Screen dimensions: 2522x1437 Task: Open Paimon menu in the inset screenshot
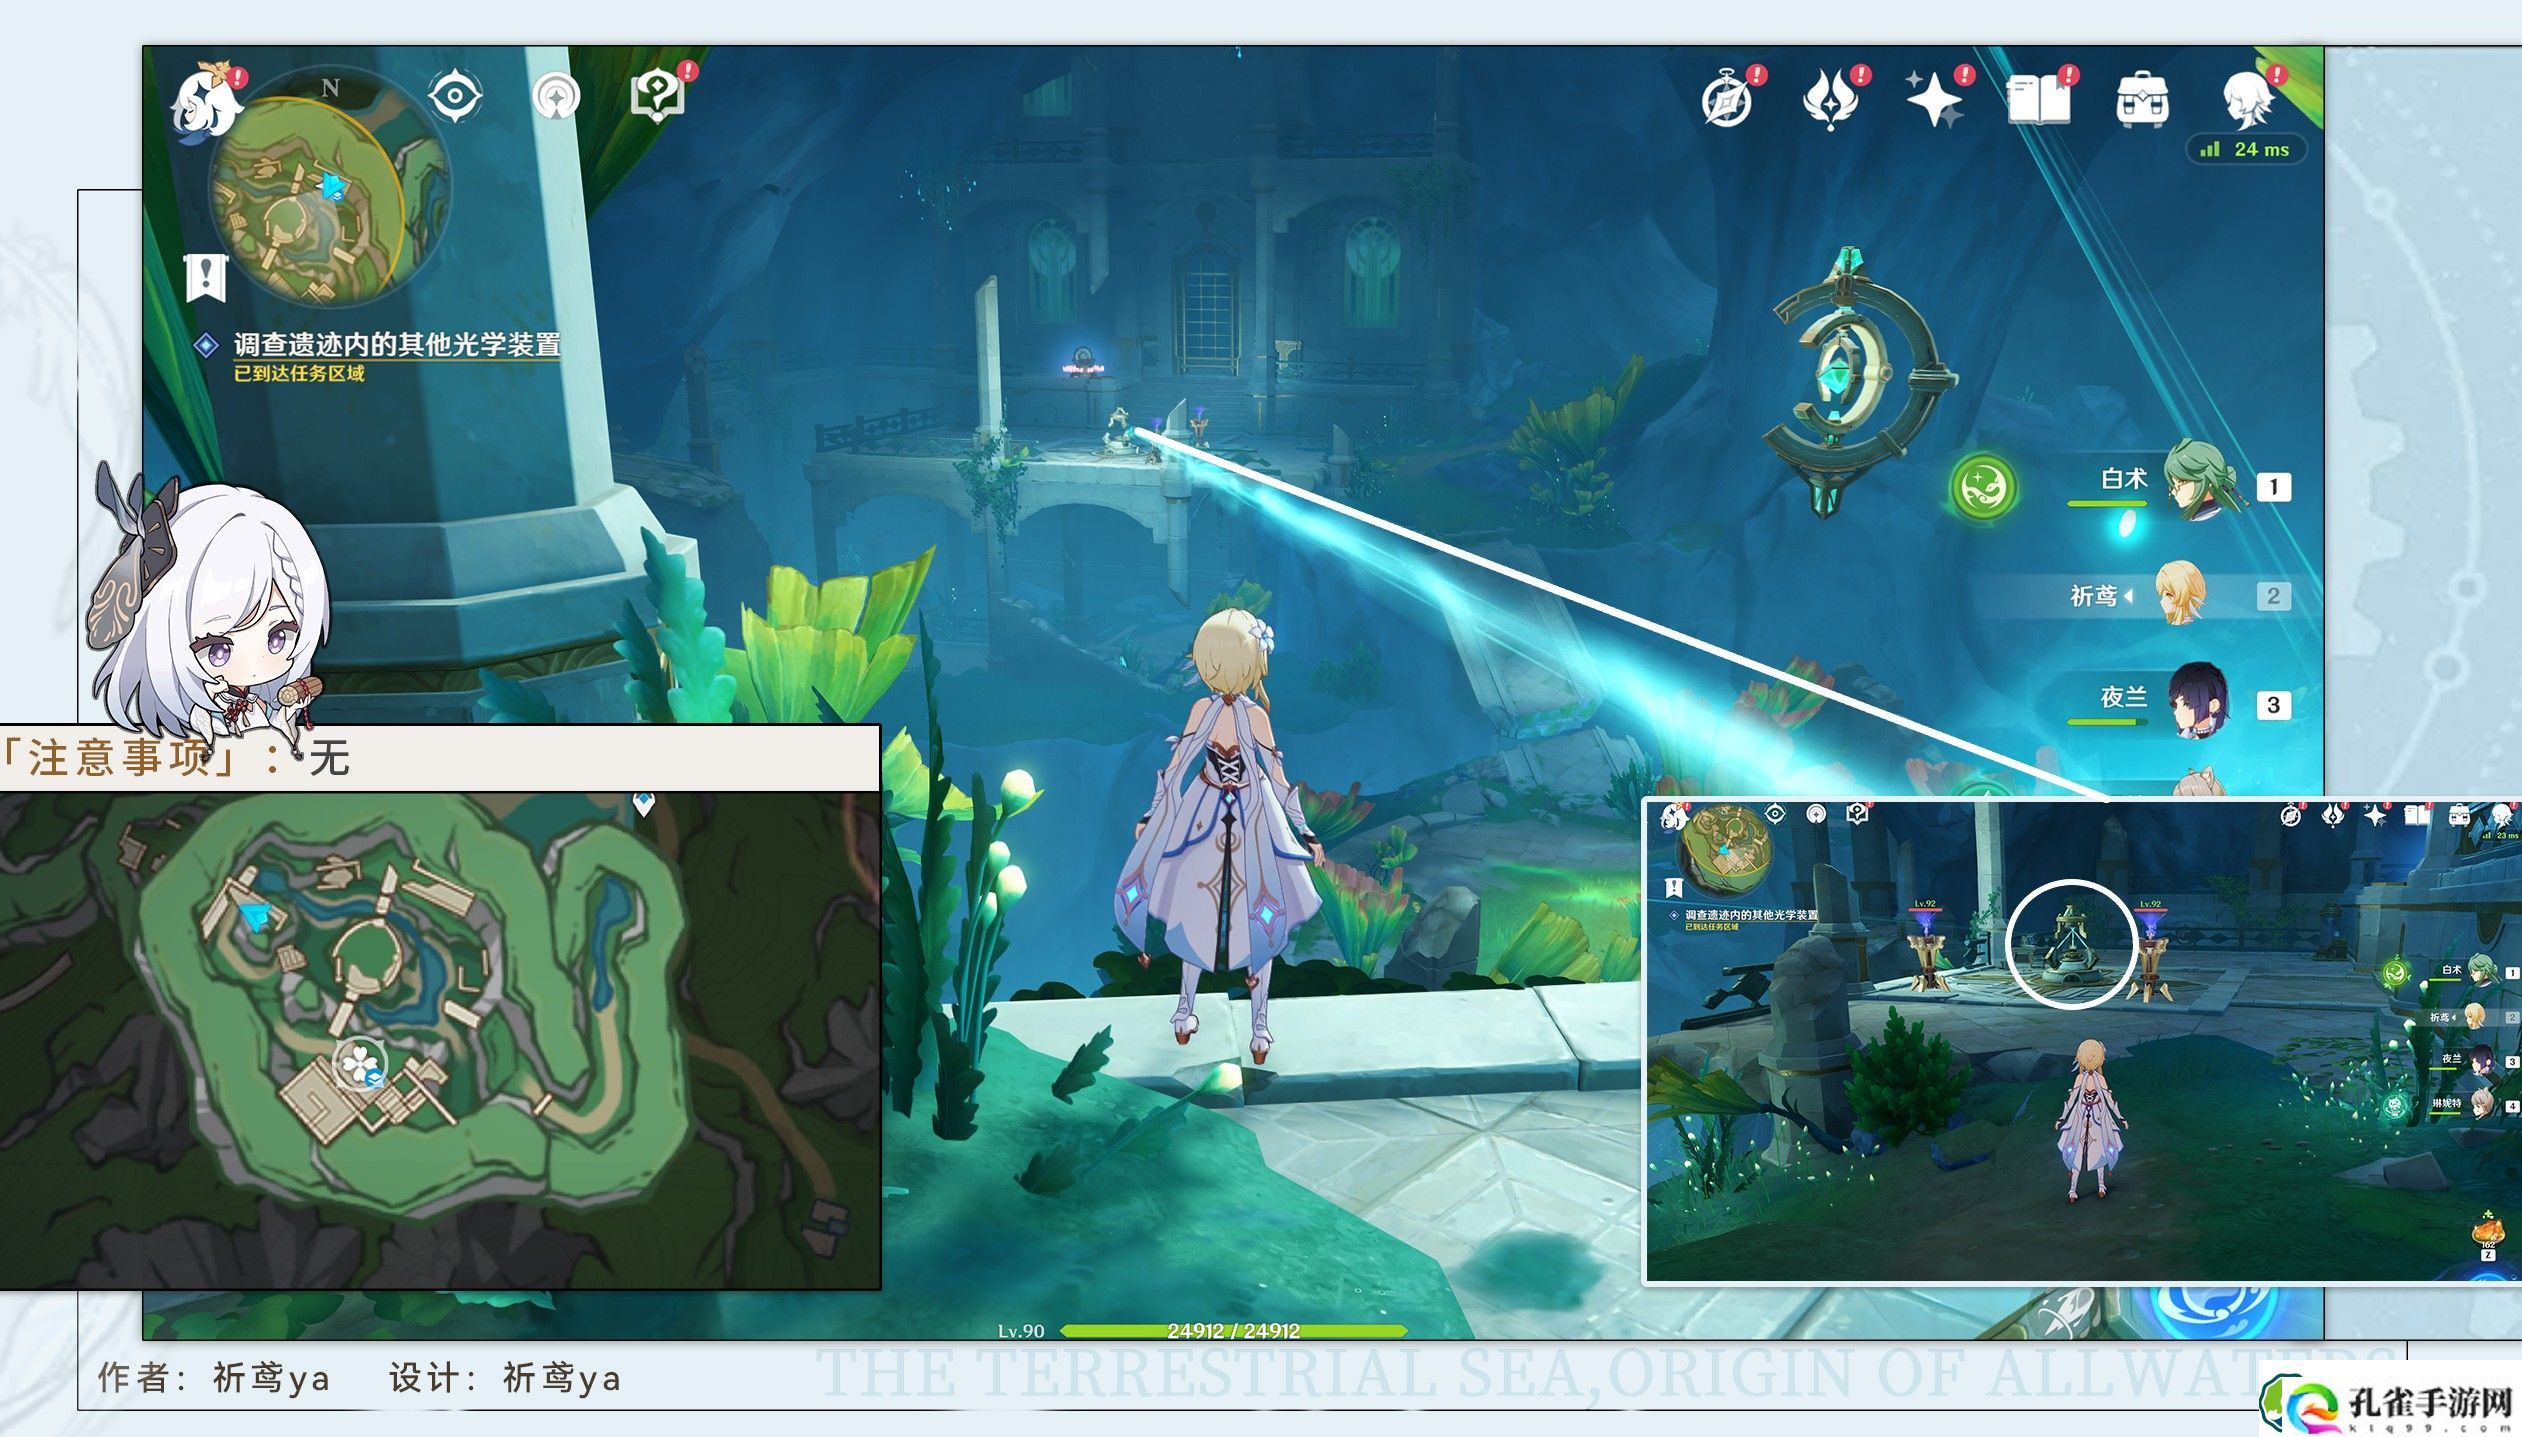[1673, 816]
